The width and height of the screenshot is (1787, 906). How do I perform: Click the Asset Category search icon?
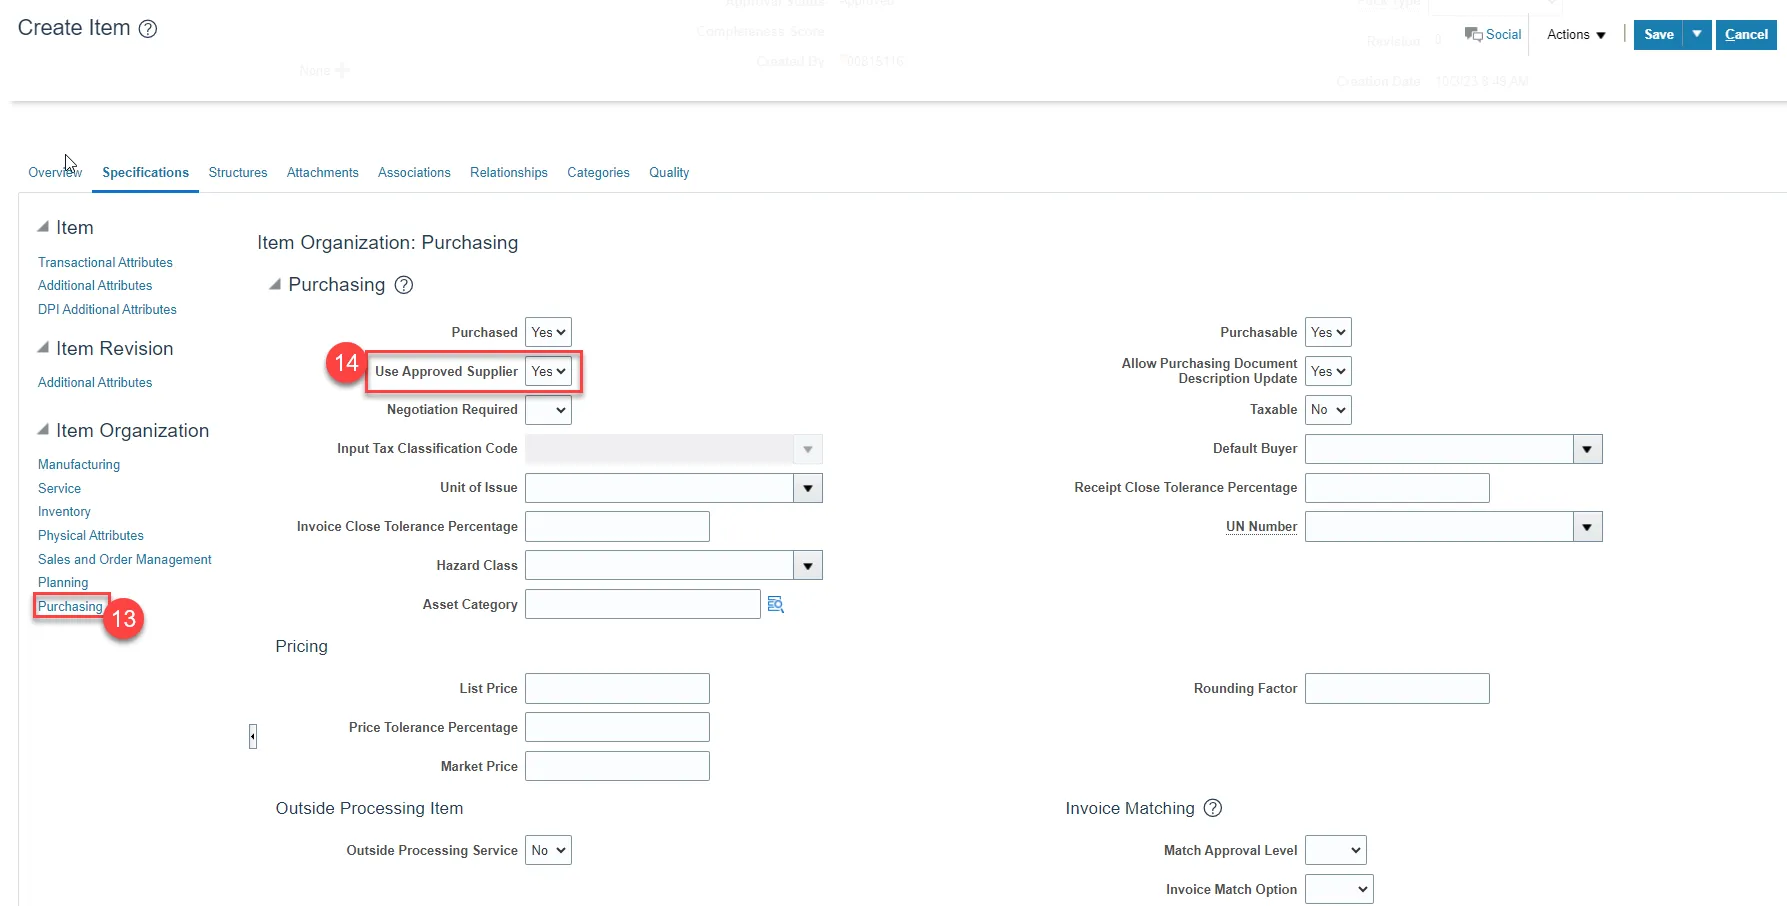click(x=775, y=604)
